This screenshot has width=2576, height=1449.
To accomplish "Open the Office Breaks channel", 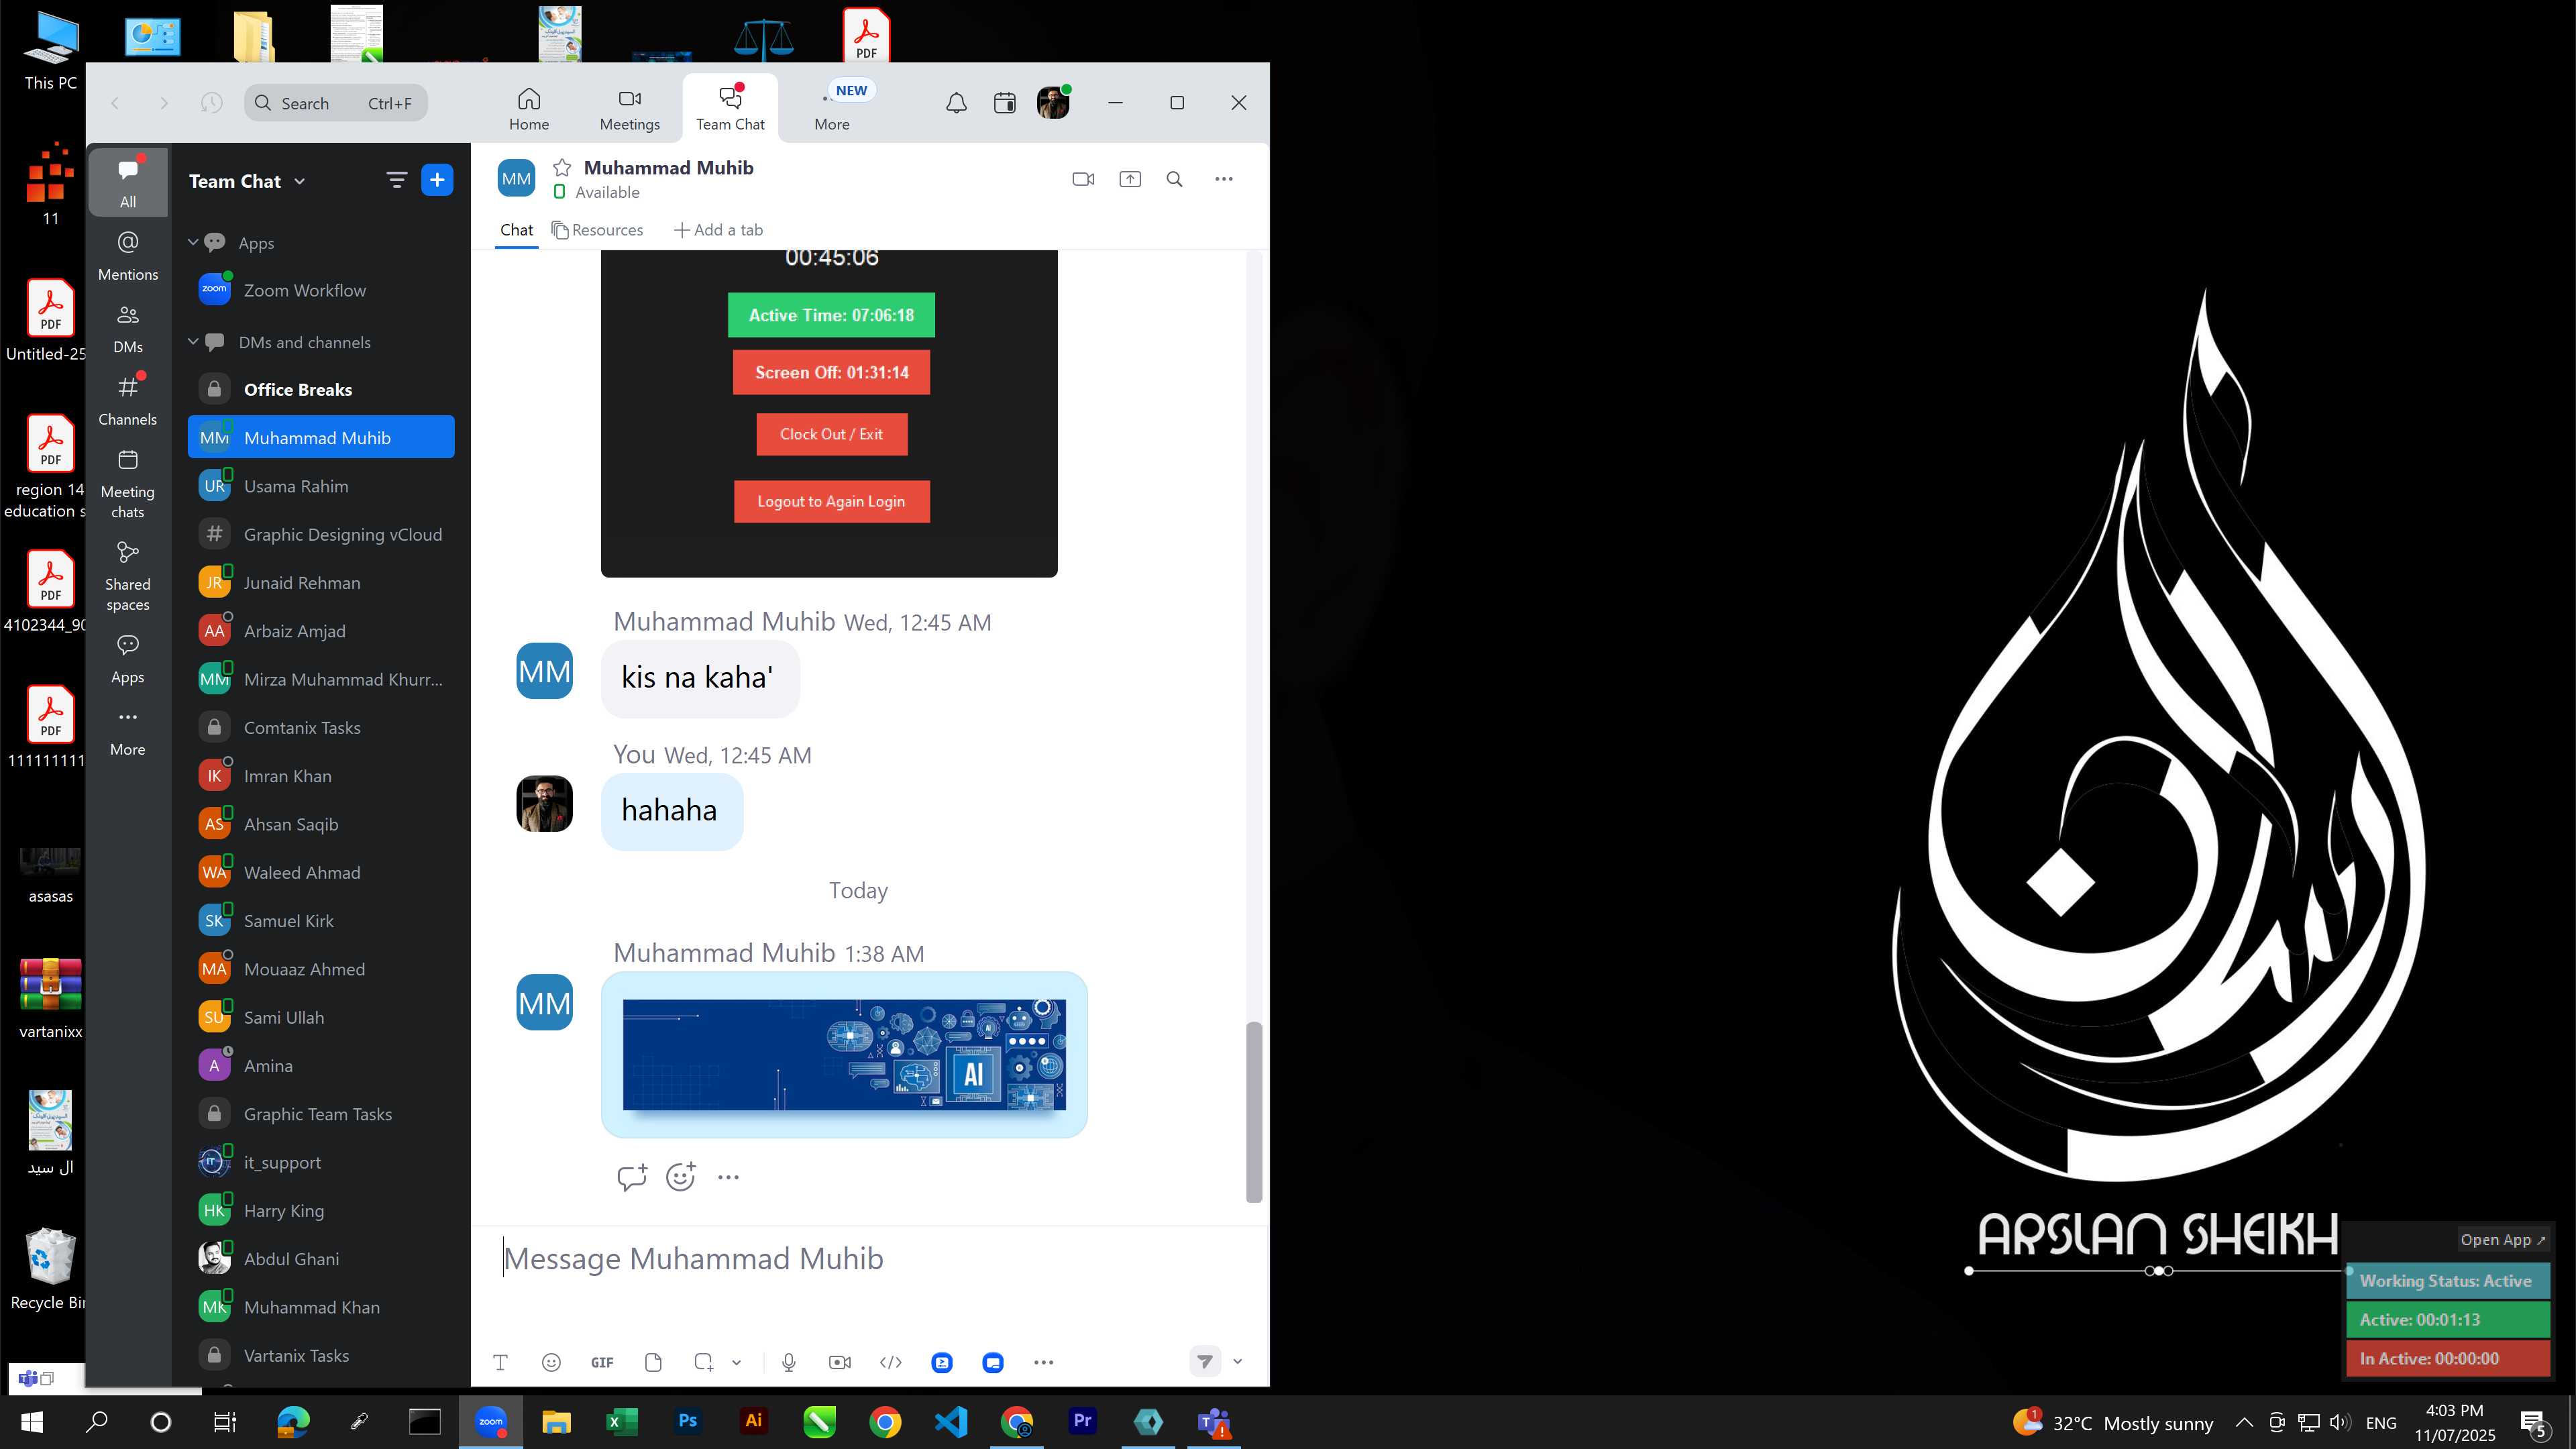I will tap(321, 389).
